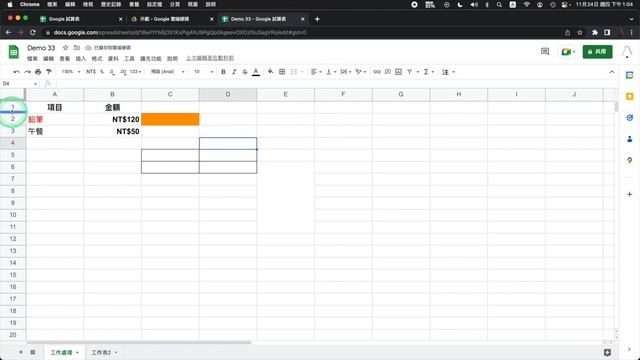The image size is (640, 360).
Task: Open the font size dropdown
Action: (203, 72)
